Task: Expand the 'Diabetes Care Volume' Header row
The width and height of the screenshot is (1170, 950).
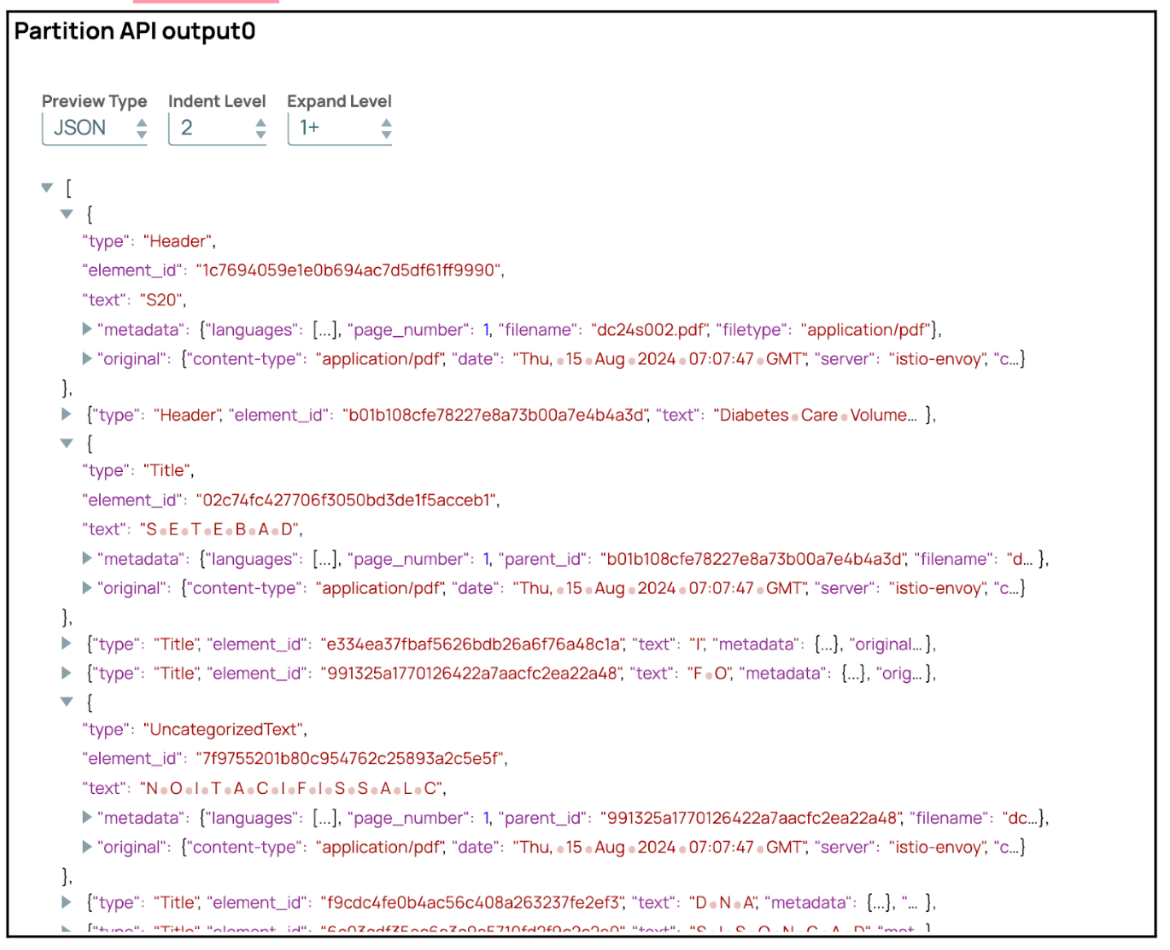Action: point(66,415)
